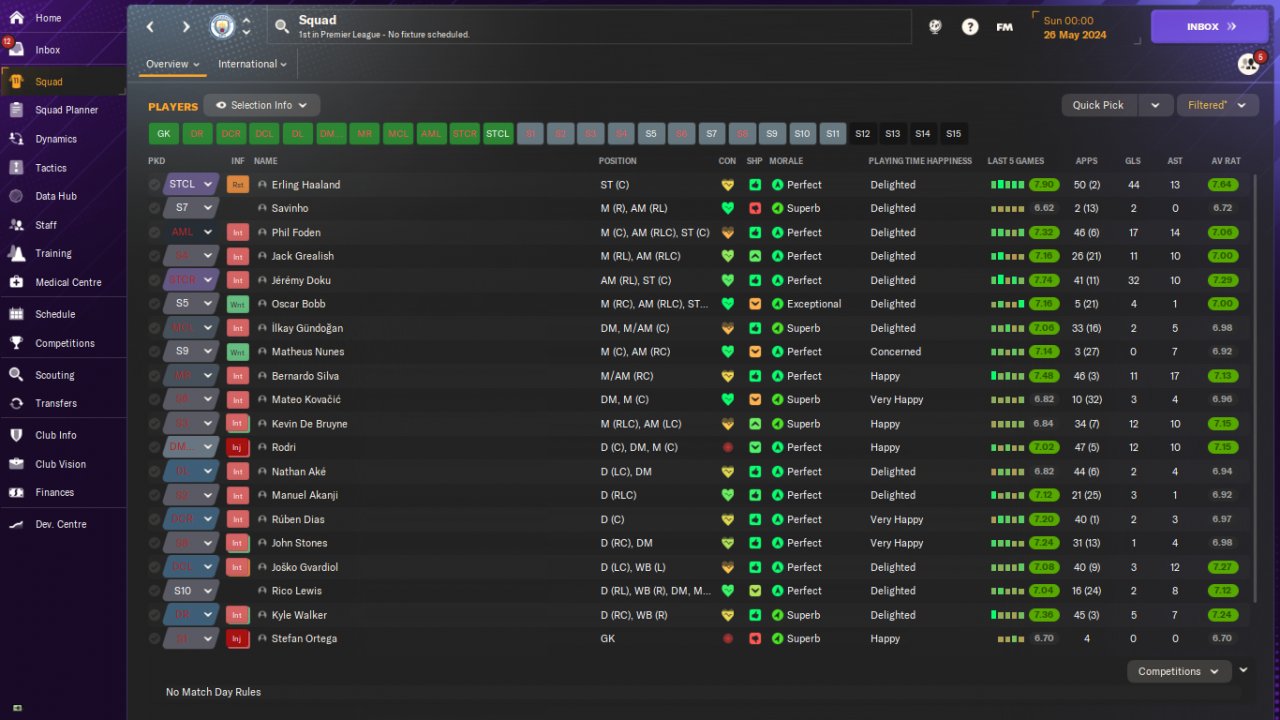This screenshot has height=720, width=1280.
Task: Select the STCL position chip
Action: point(497,134)
